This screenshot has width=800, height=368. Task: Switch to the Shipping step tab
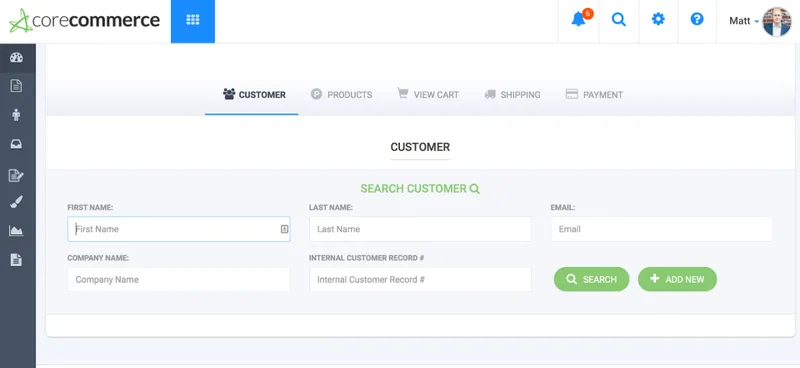512,94
